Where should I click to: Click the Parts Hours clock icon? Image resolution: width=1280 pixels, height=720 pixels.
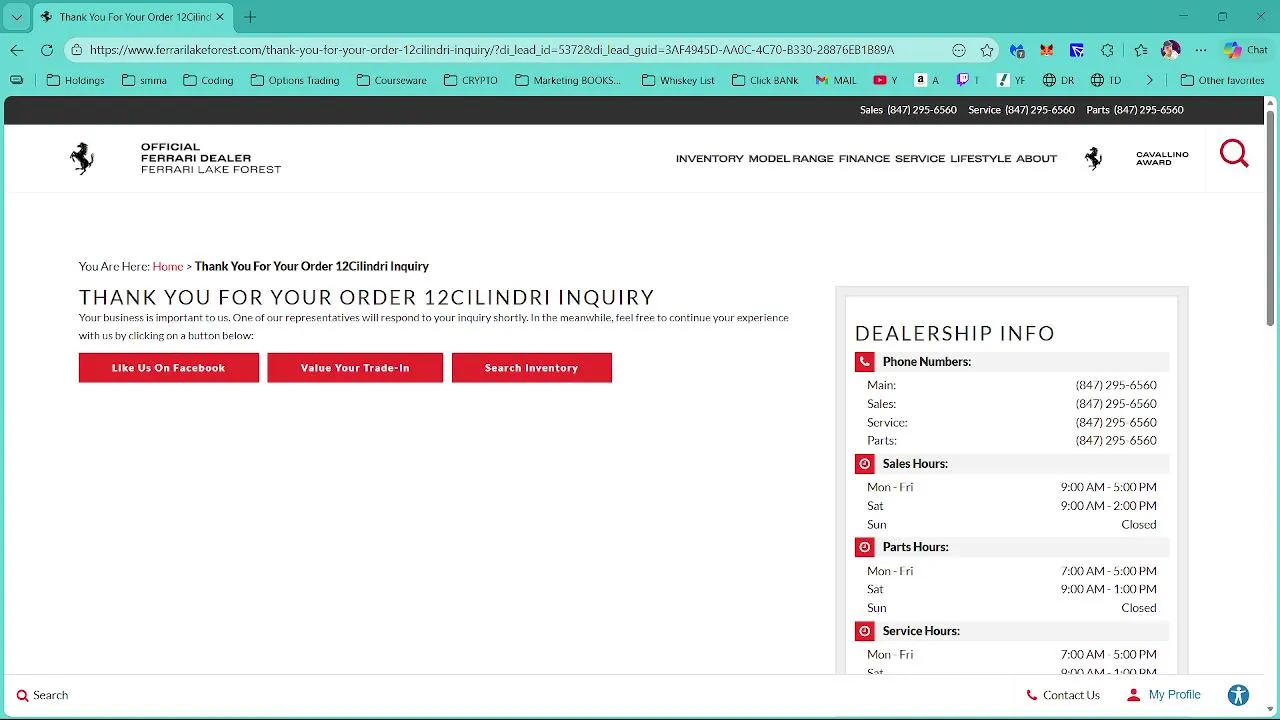865,547
